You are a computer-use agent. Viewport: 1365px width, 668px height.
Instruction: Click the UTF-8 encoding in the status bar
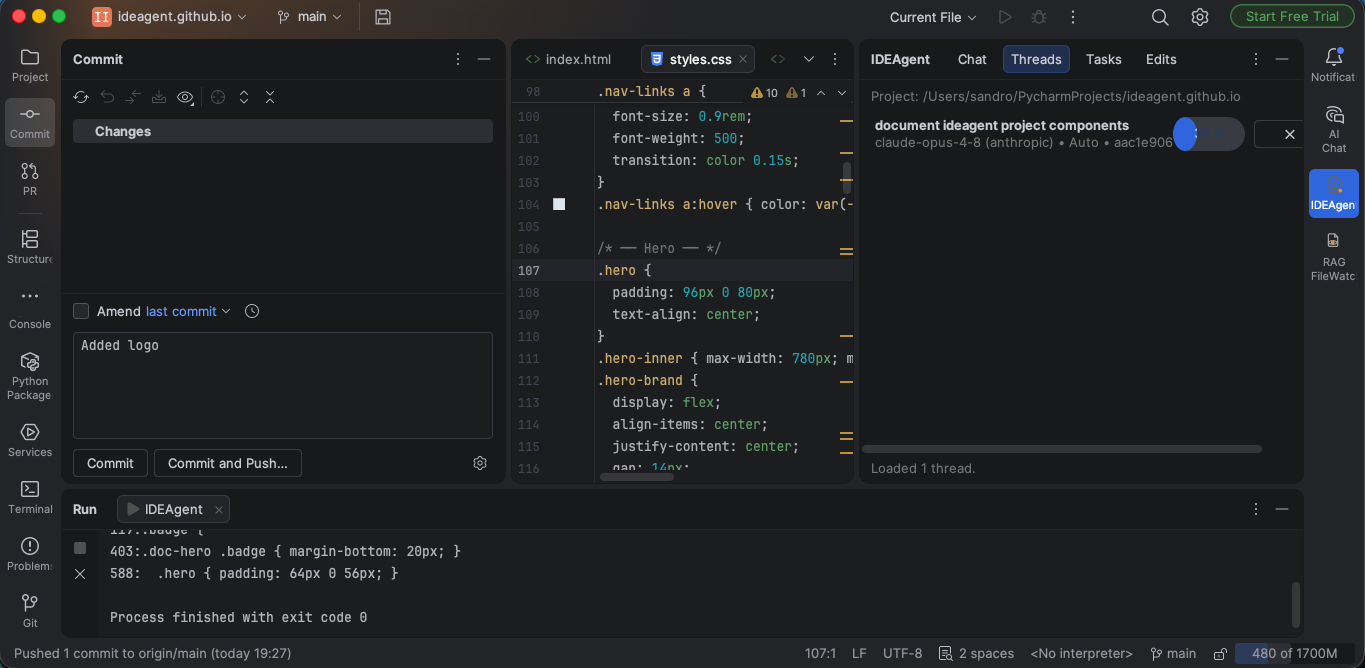tap(903, 653)
